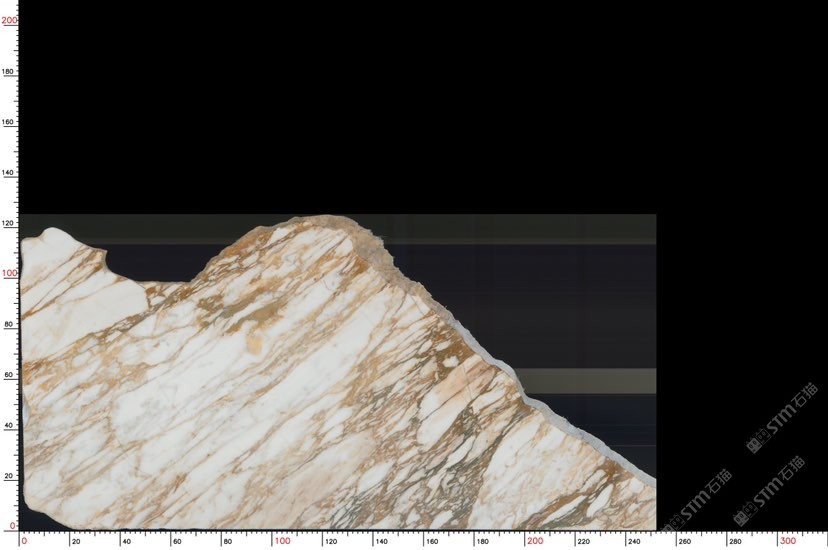Click the 140 mark on the vertical ruler
Image resolution: width=828 pixels, height=550 pixels.
[9, 173]
